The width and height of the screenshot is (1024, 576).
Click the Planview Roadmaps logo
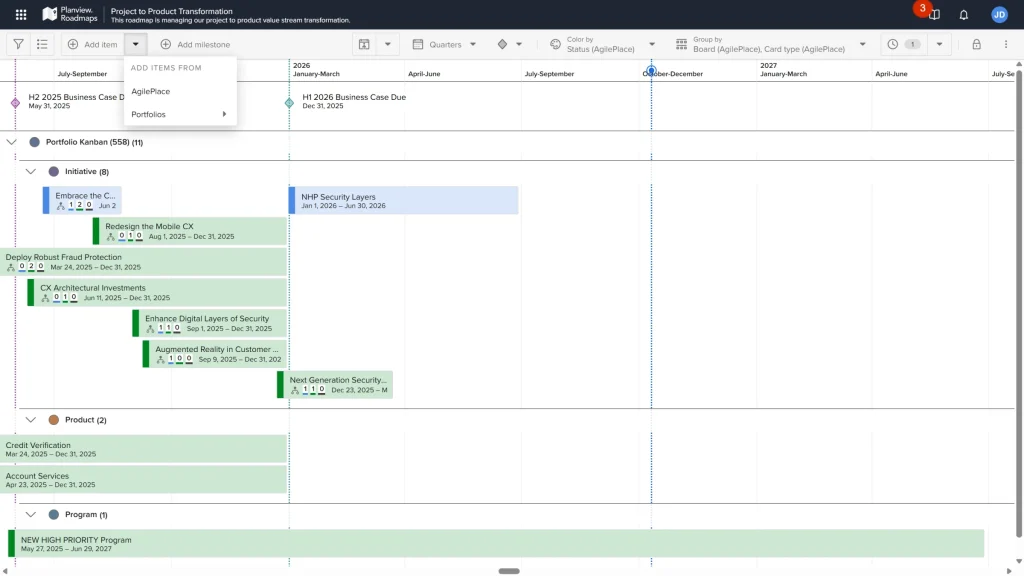(70, 14)
